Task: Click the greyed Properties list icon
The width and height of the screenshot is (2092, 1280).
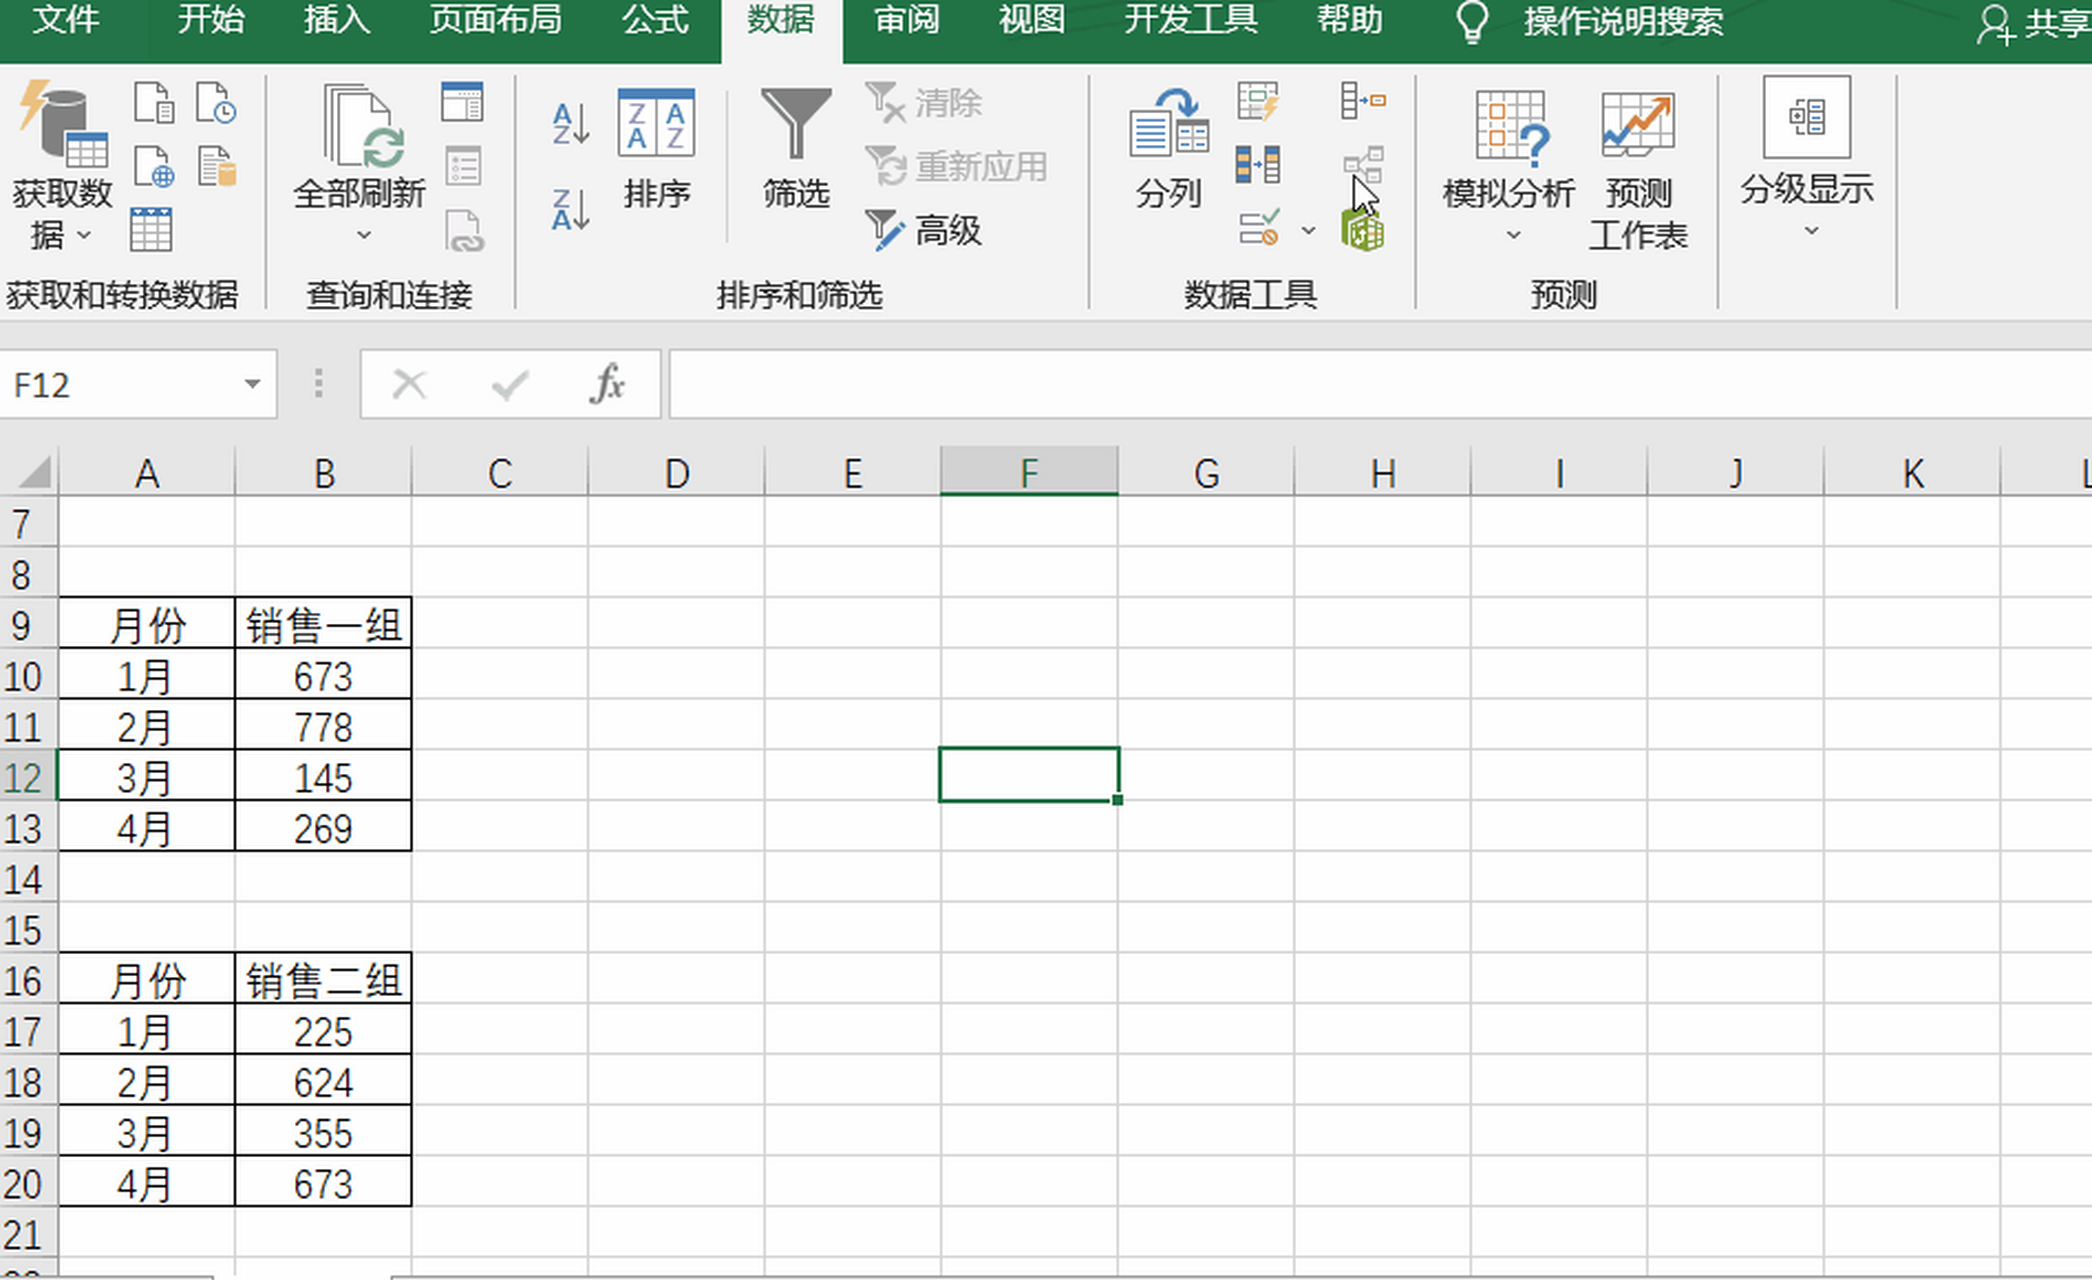Action: tap(462, 166)
